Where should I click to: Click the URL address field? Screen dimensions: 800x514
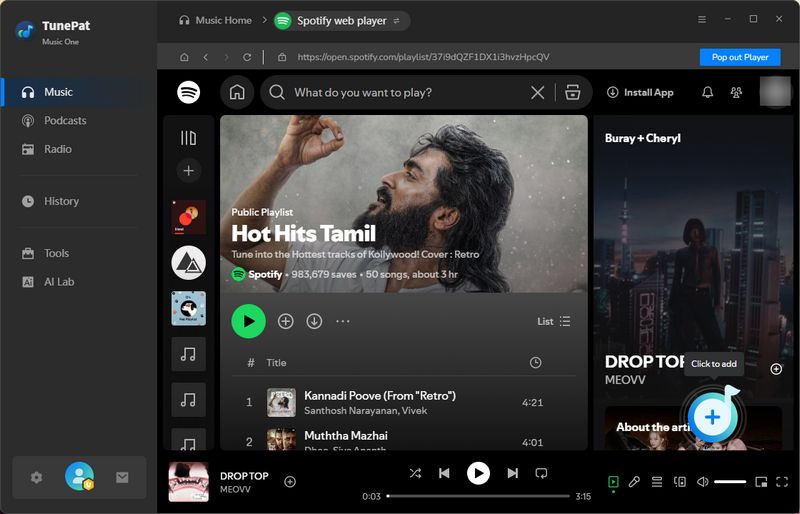point(423,57)
